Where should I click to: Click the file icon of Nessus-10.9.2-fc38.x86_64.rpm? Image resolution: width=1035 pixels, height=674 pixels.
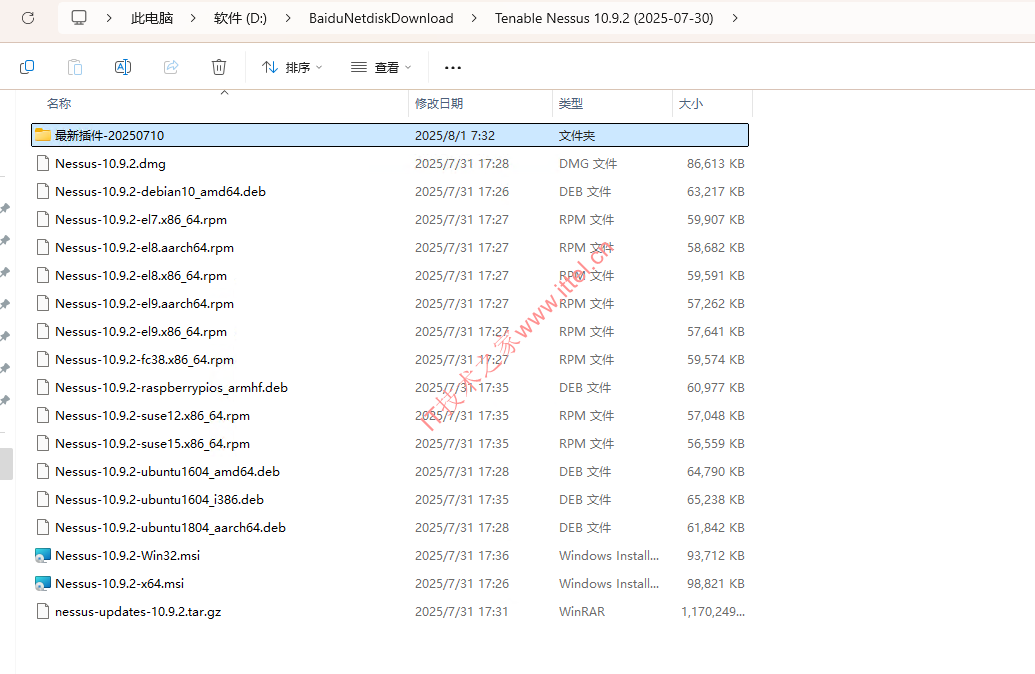point(43,360)
